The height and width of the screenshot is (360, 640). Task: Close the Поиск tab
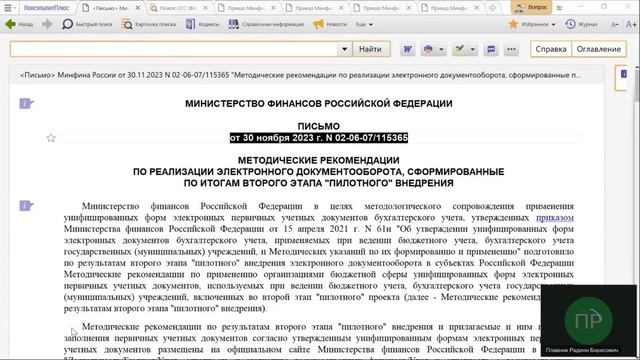[206, 8]
